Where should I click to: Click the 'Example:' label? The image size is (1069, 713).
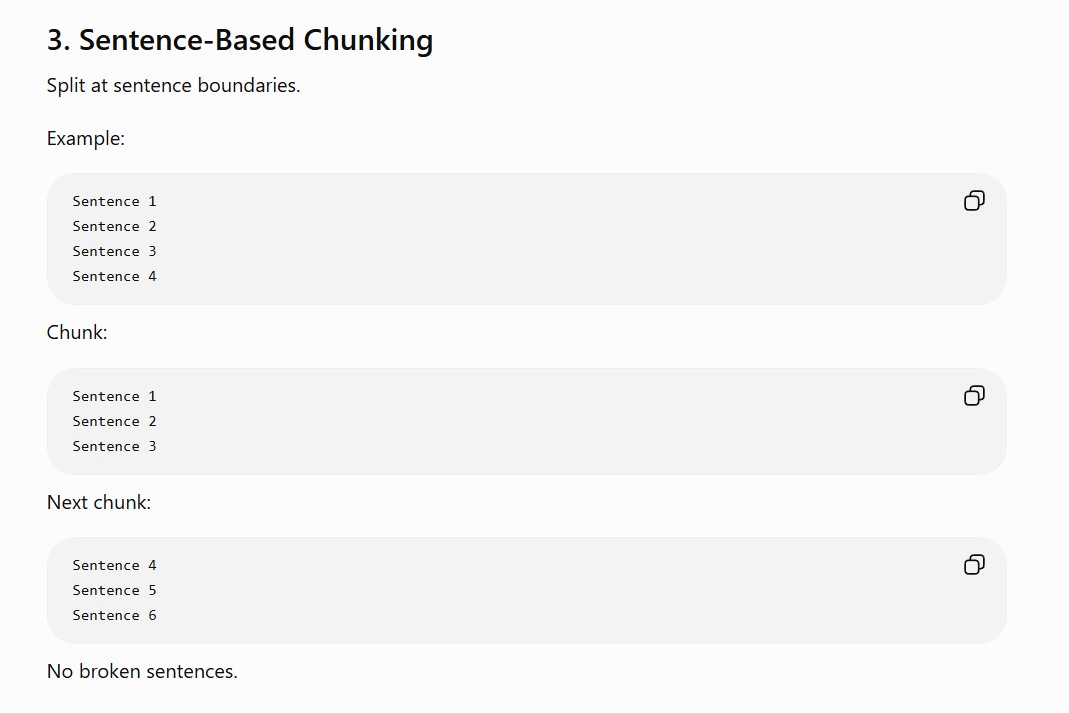point(86,138)
